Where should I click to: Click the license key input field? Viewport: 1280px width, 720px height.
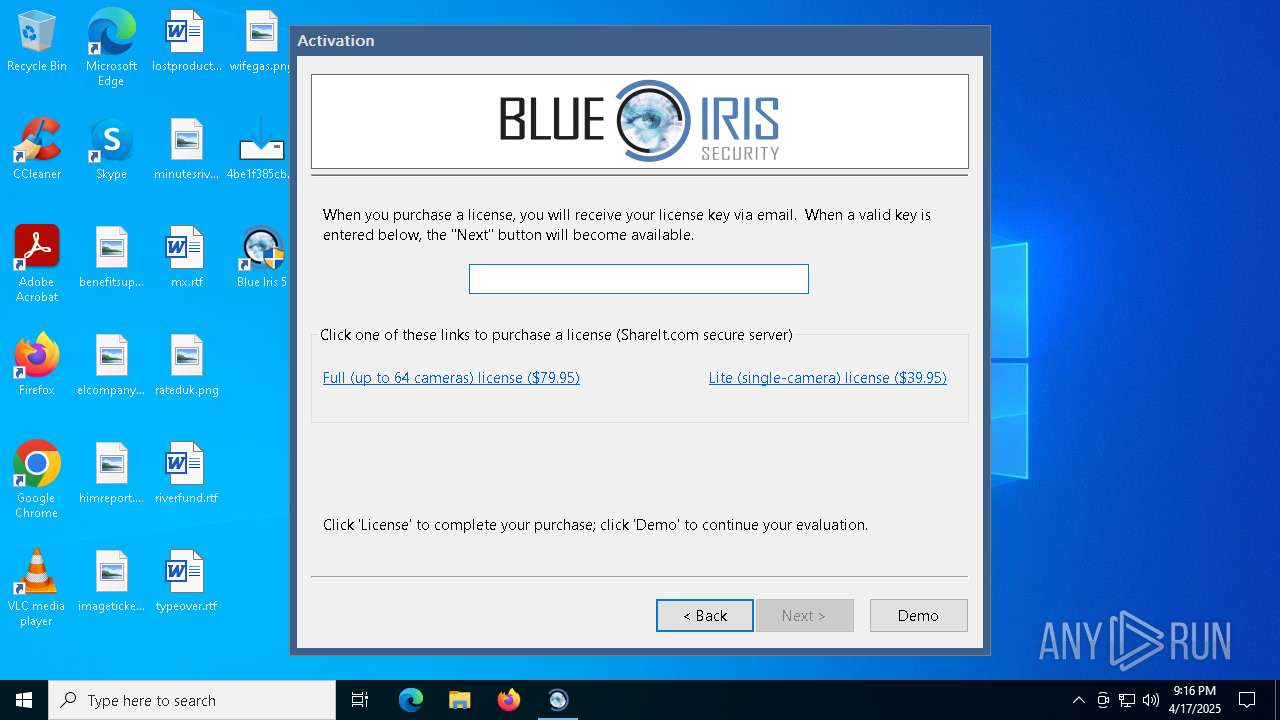[639, 279]
